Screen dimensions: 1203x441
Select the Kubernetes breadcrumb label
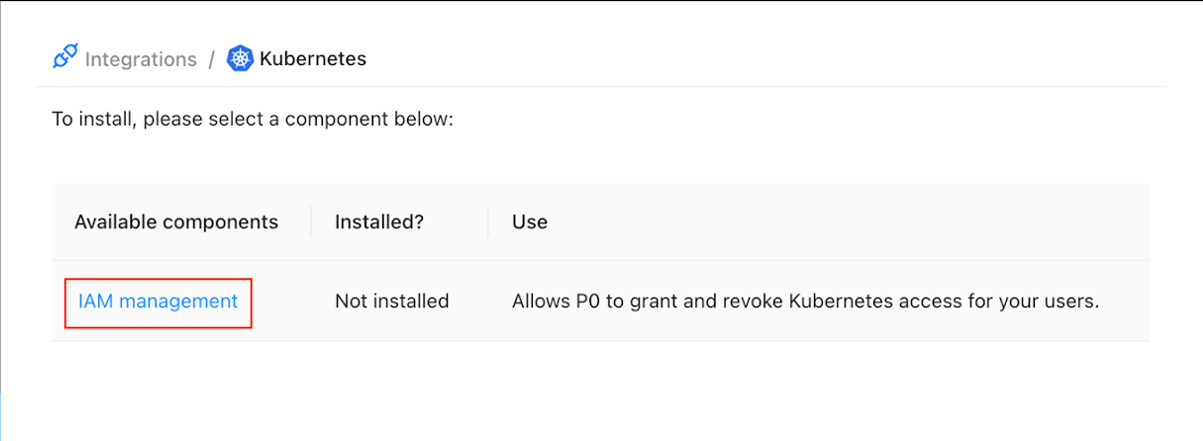point(312,59)
